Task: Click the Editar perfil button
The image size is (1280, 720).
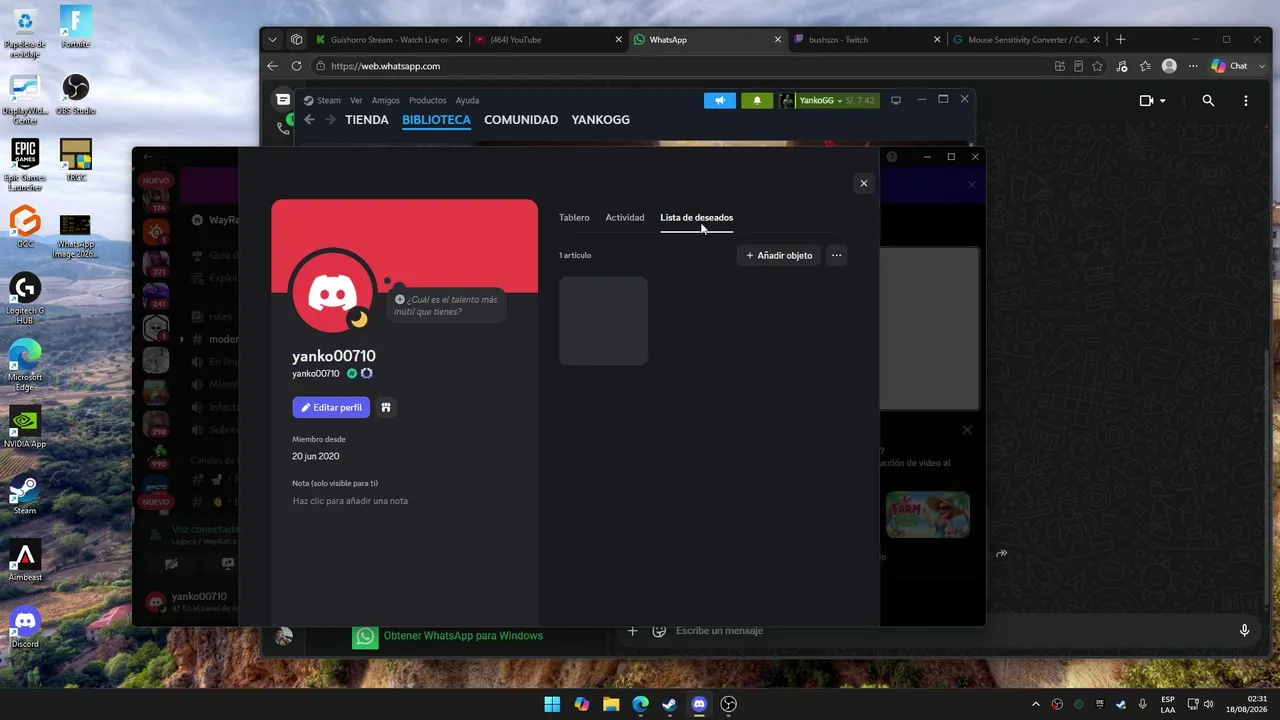Action: point(331,407)
